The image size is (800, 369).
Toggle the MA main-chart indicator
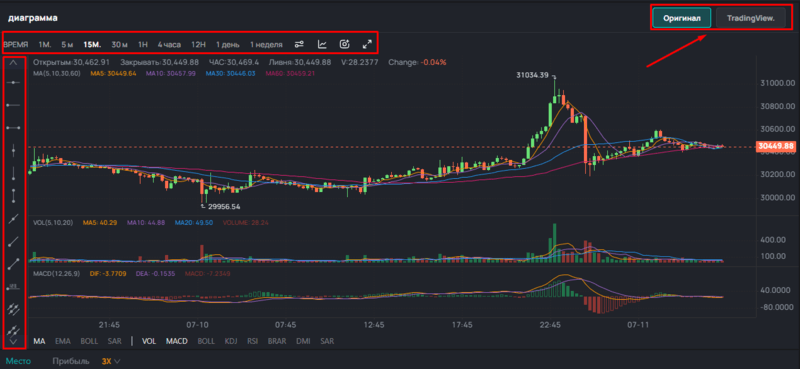point(39,341)
